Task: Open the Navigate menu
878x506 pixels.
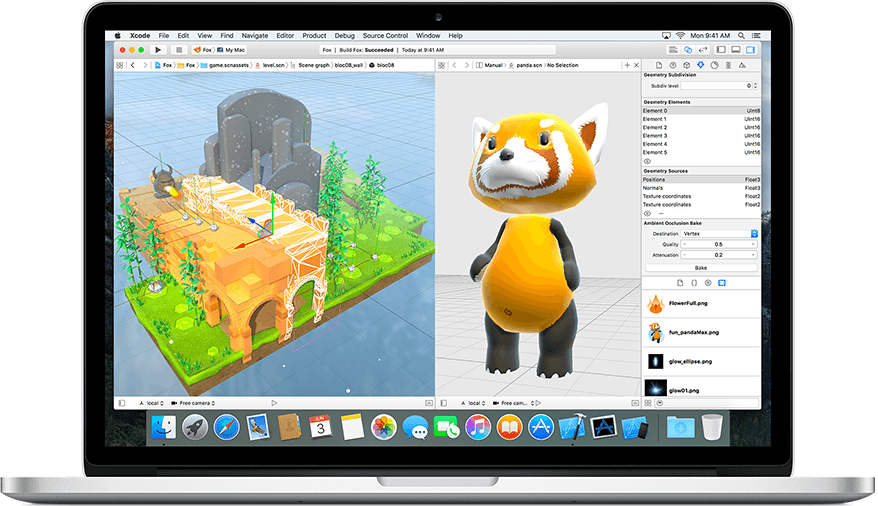Action: point(255,35)
